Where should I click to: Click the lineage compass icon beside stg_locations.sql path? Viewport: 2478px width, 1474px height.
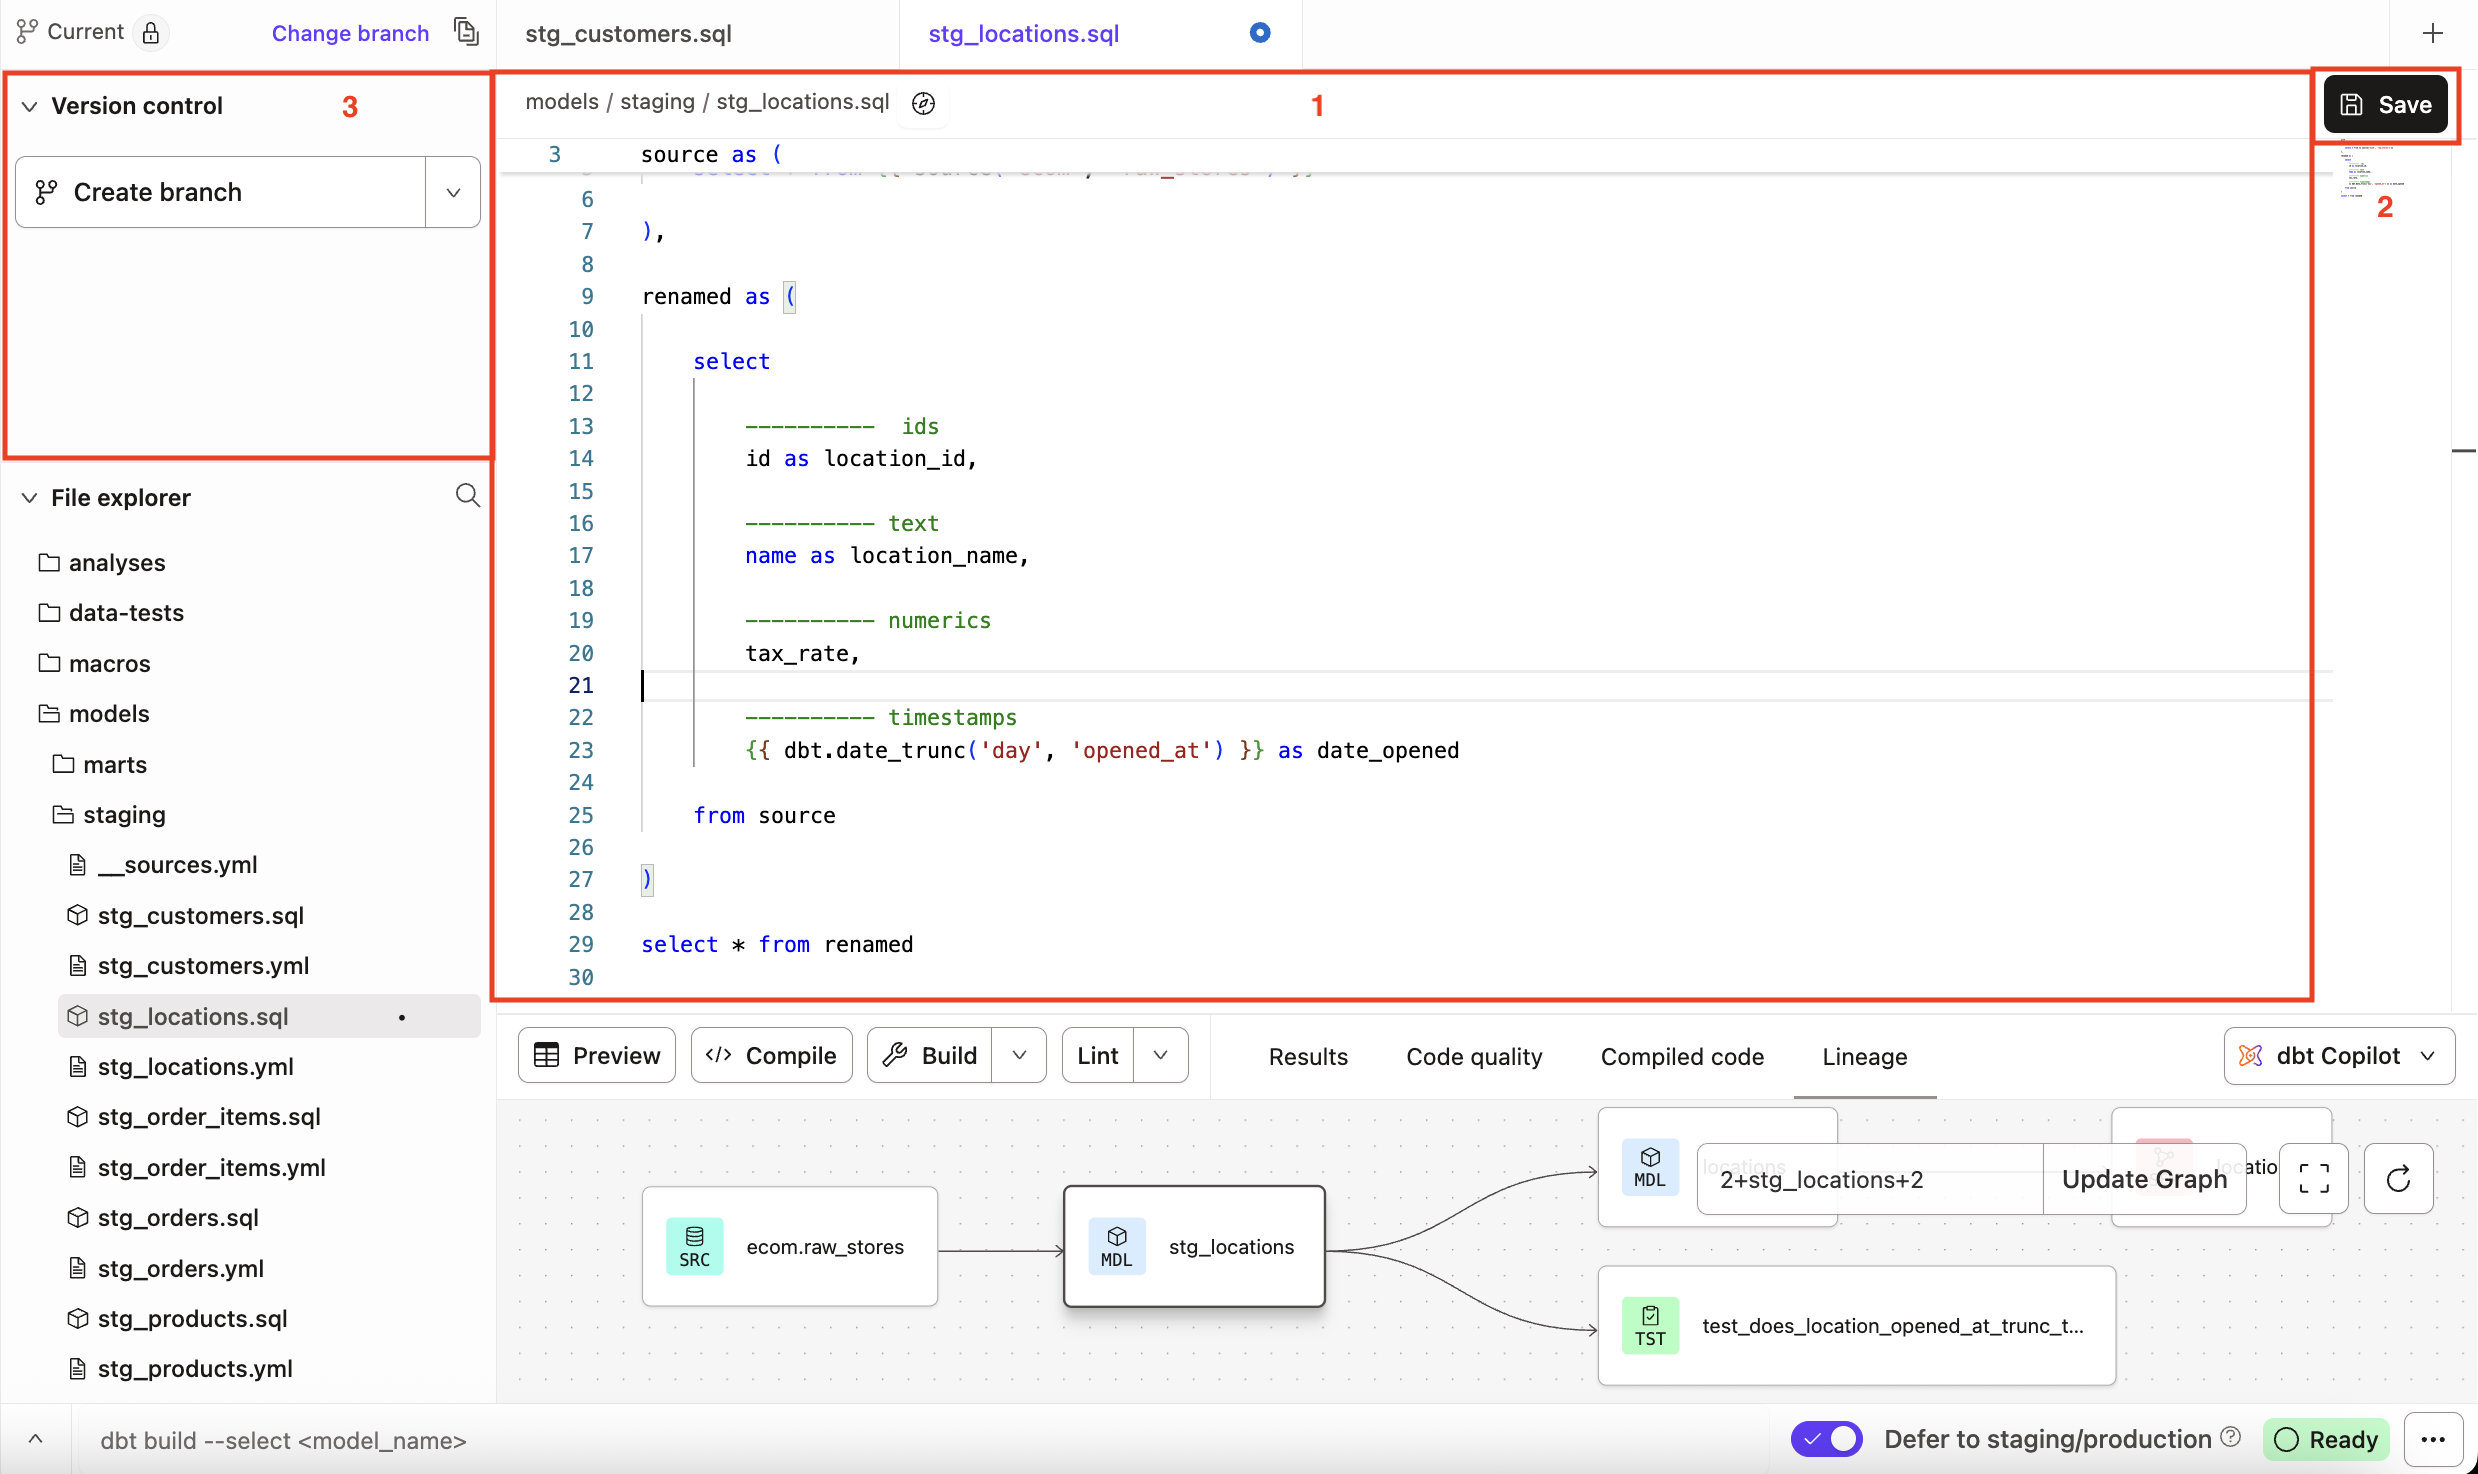click(922, 102)
